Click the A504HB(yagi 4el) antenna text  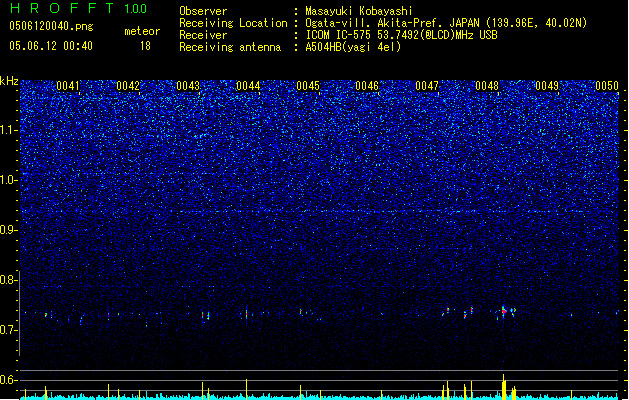[x=353, y=47]
